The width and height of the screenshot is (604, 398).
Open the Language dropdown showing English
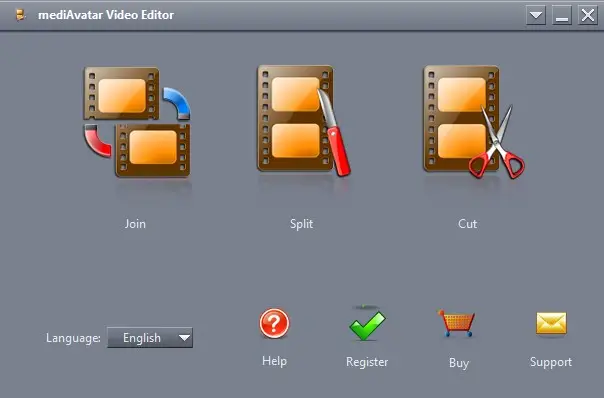click(x=150, y=338)
